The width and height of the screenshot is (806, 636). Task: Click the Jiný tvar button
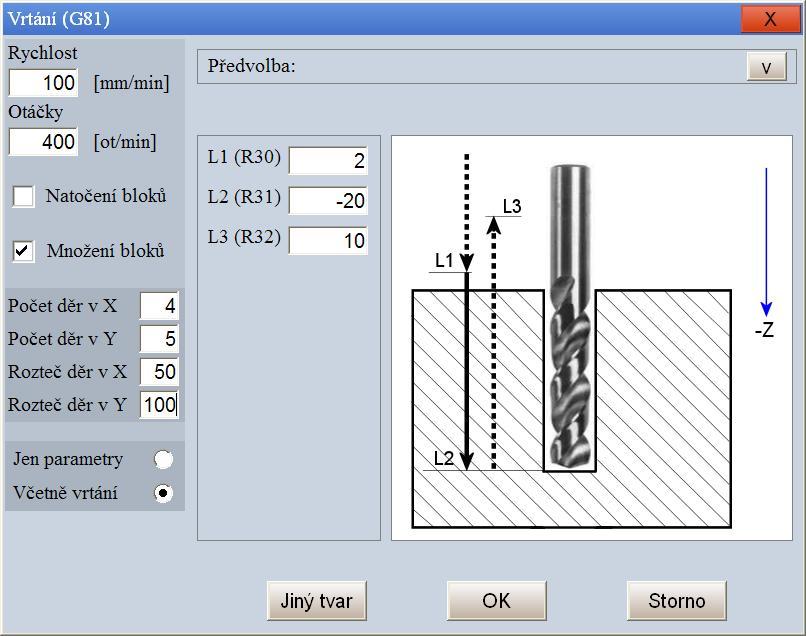pyautogui.click(x=317, y=601)
